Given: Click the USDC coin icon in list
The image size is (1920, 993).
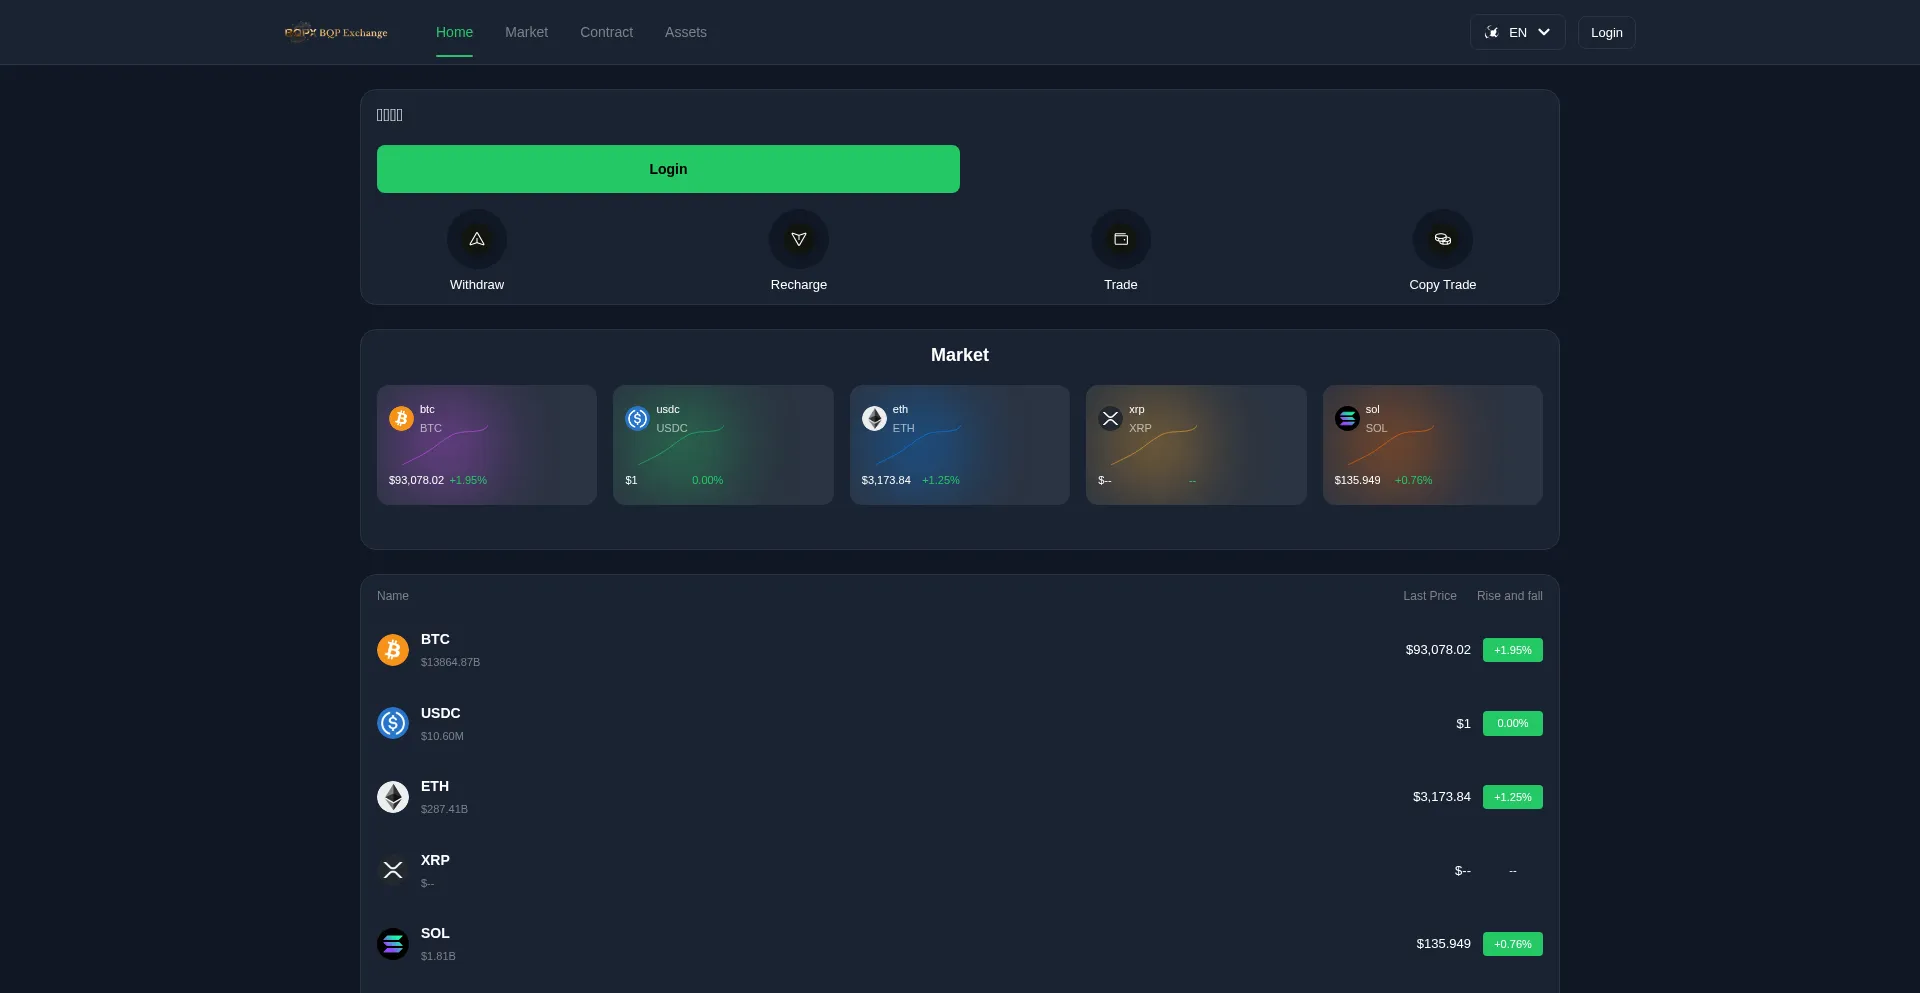Looking at the screenshot, I should [393, 723].
